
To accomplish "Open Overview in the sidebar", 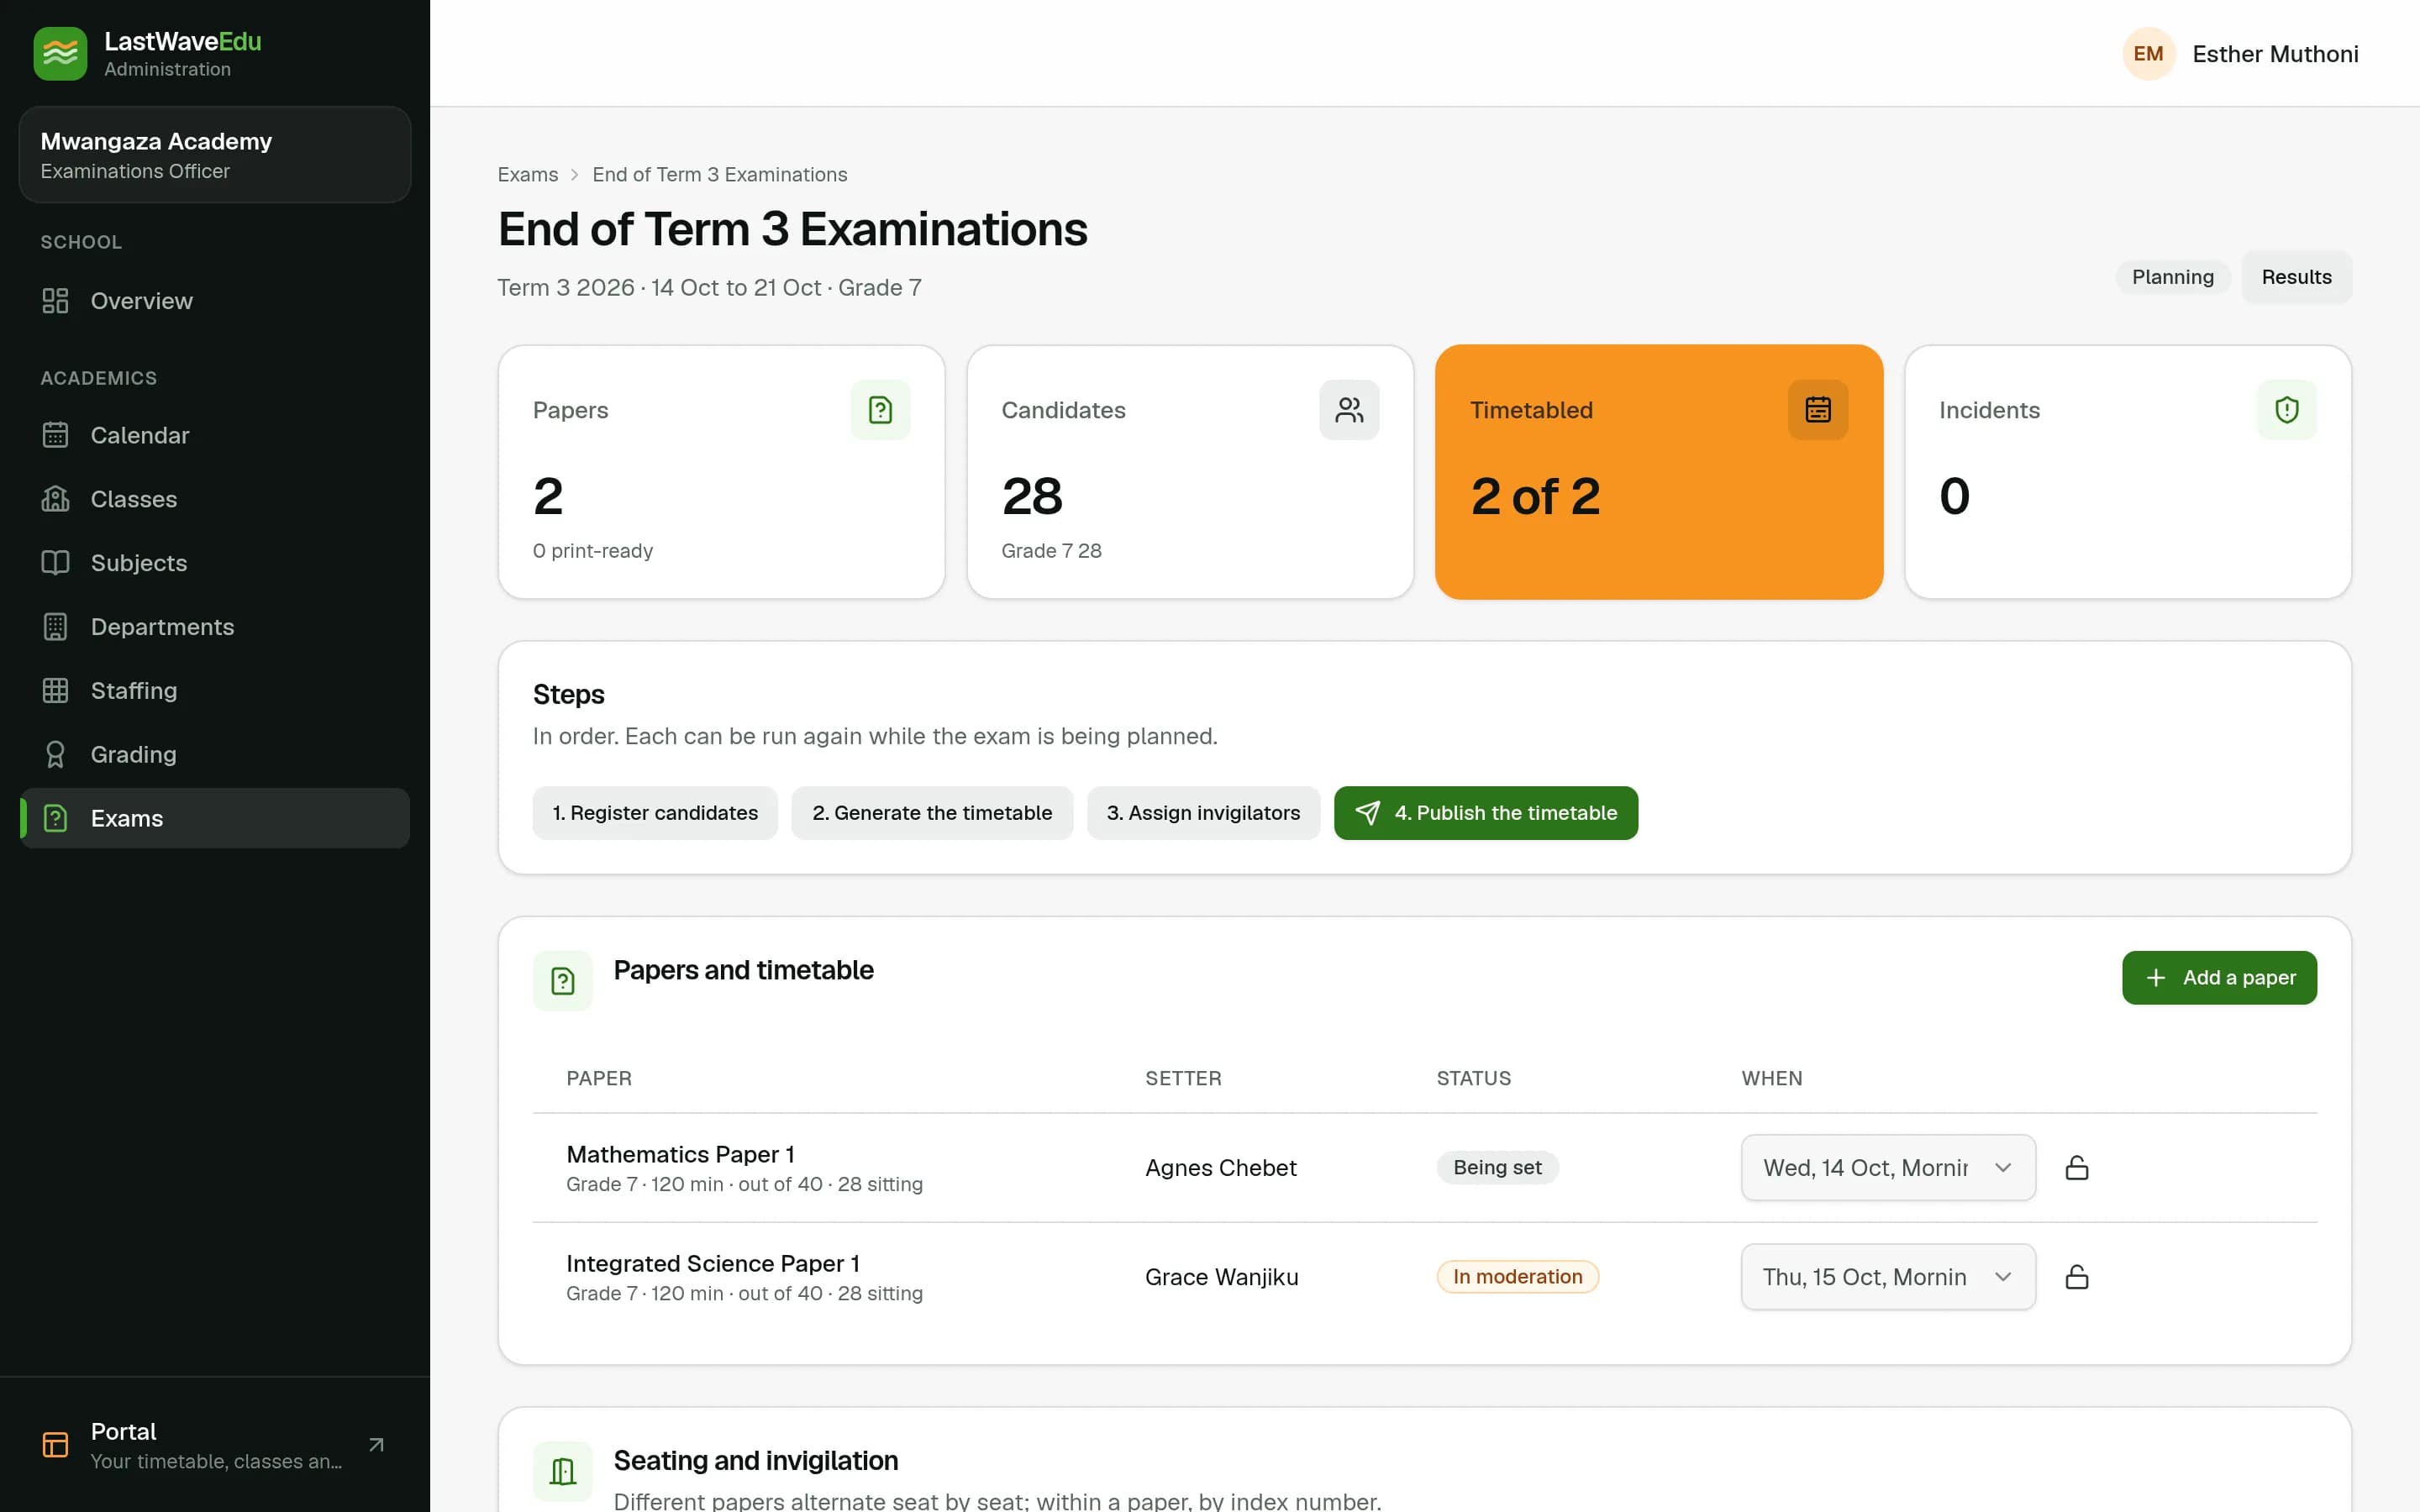I will 215,301.
